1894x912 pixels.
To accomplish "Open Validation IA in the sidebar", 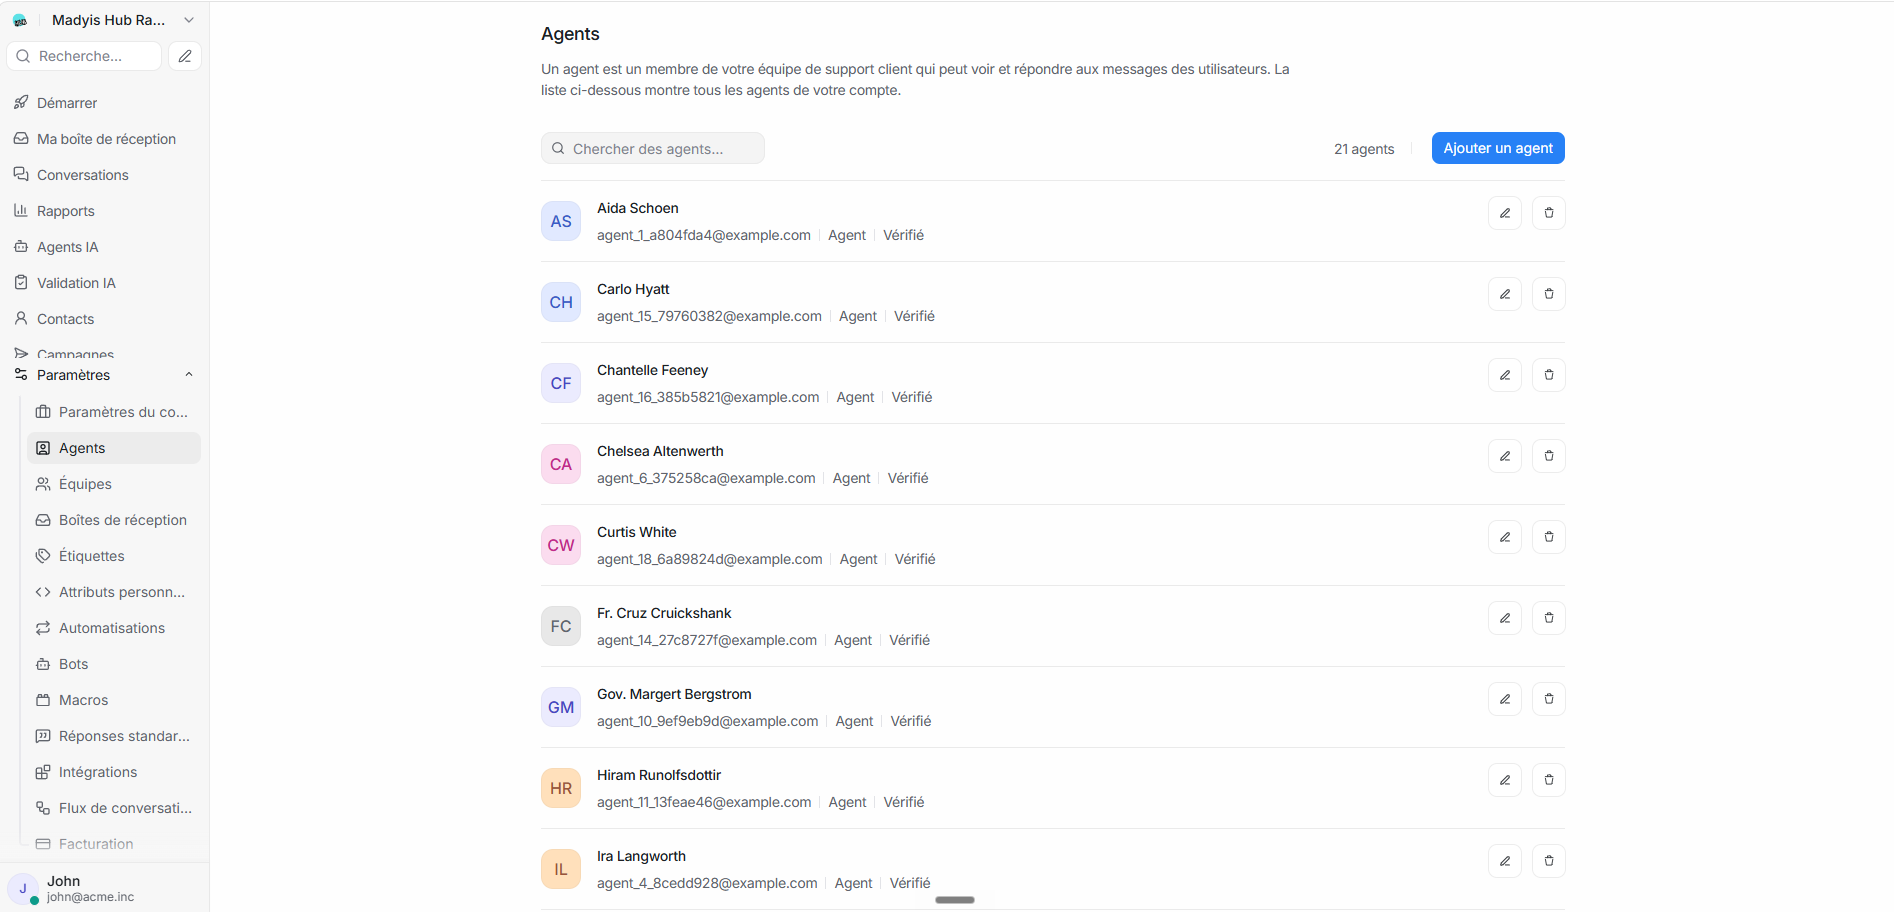I will 104,283.
